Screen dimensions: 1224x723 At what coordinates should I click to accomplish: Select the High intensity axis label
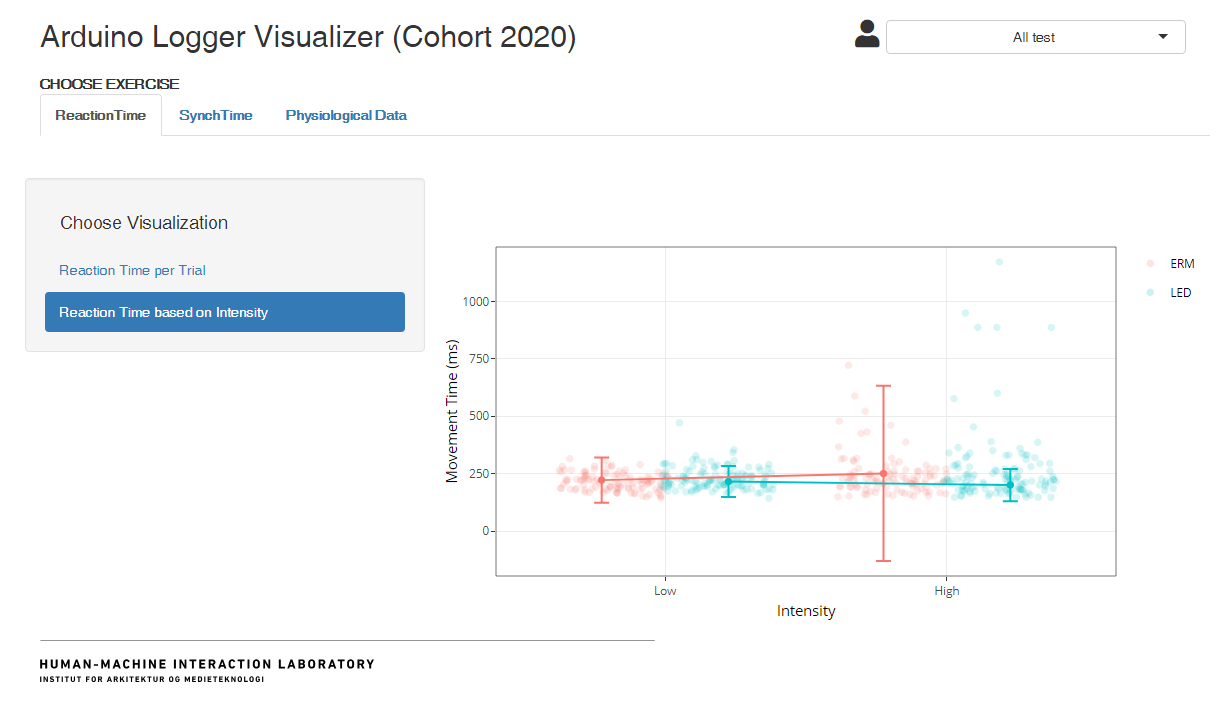[946, 590]
